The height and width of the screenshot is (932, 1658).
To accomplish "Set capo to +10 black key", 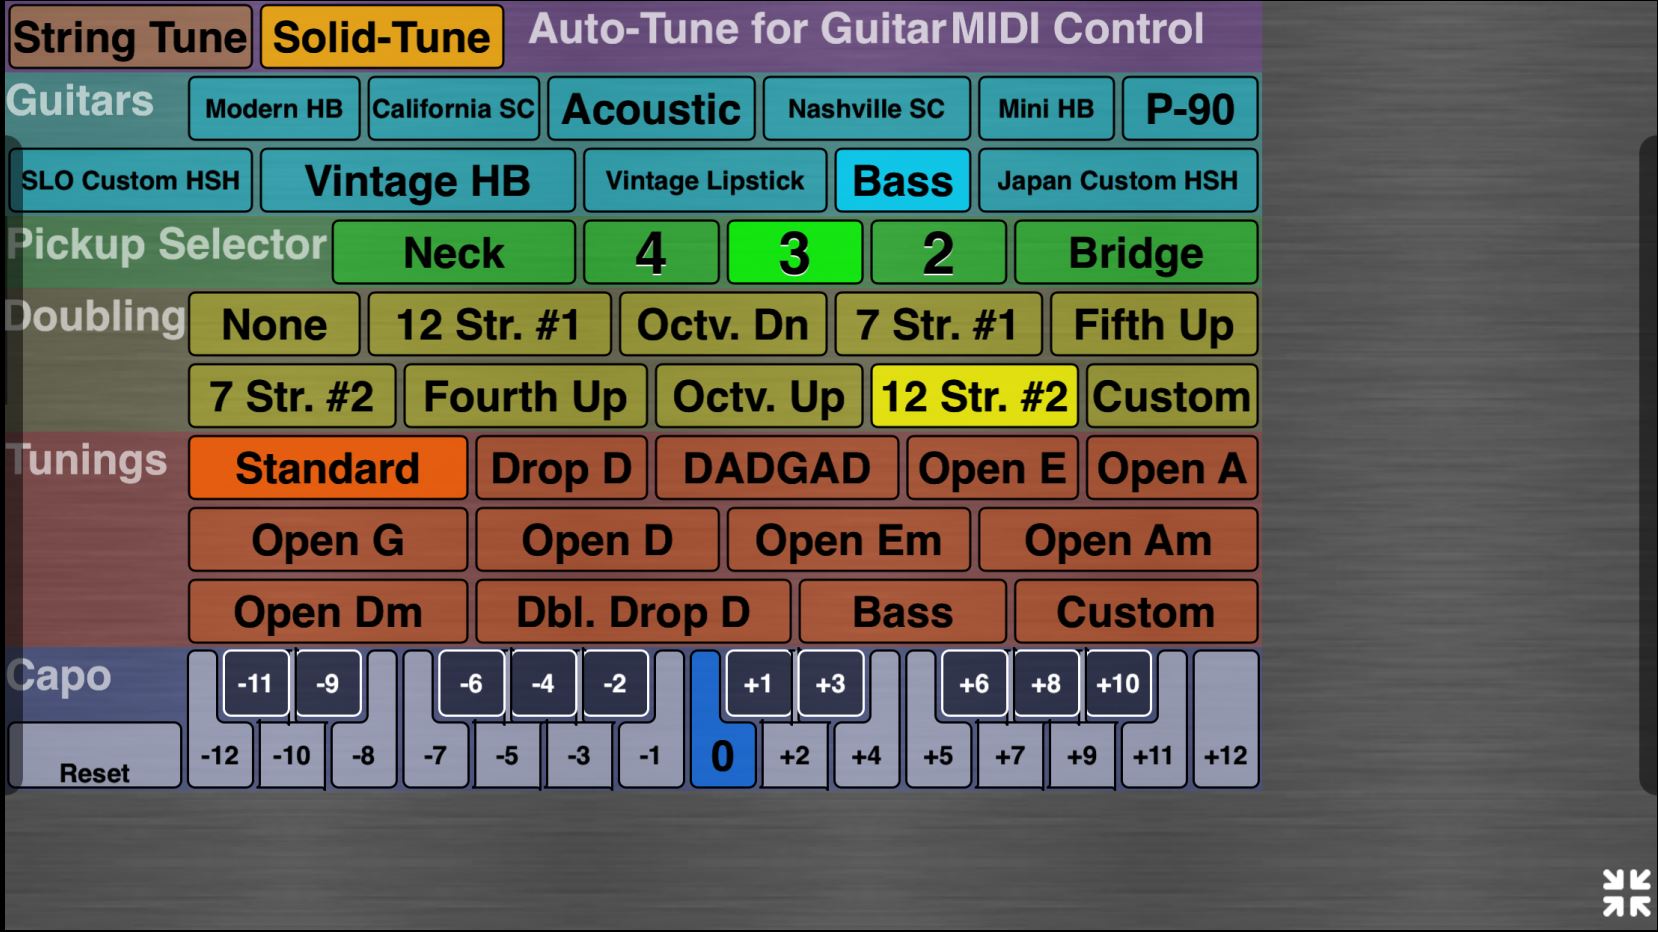I will [x=1118, y=683].
